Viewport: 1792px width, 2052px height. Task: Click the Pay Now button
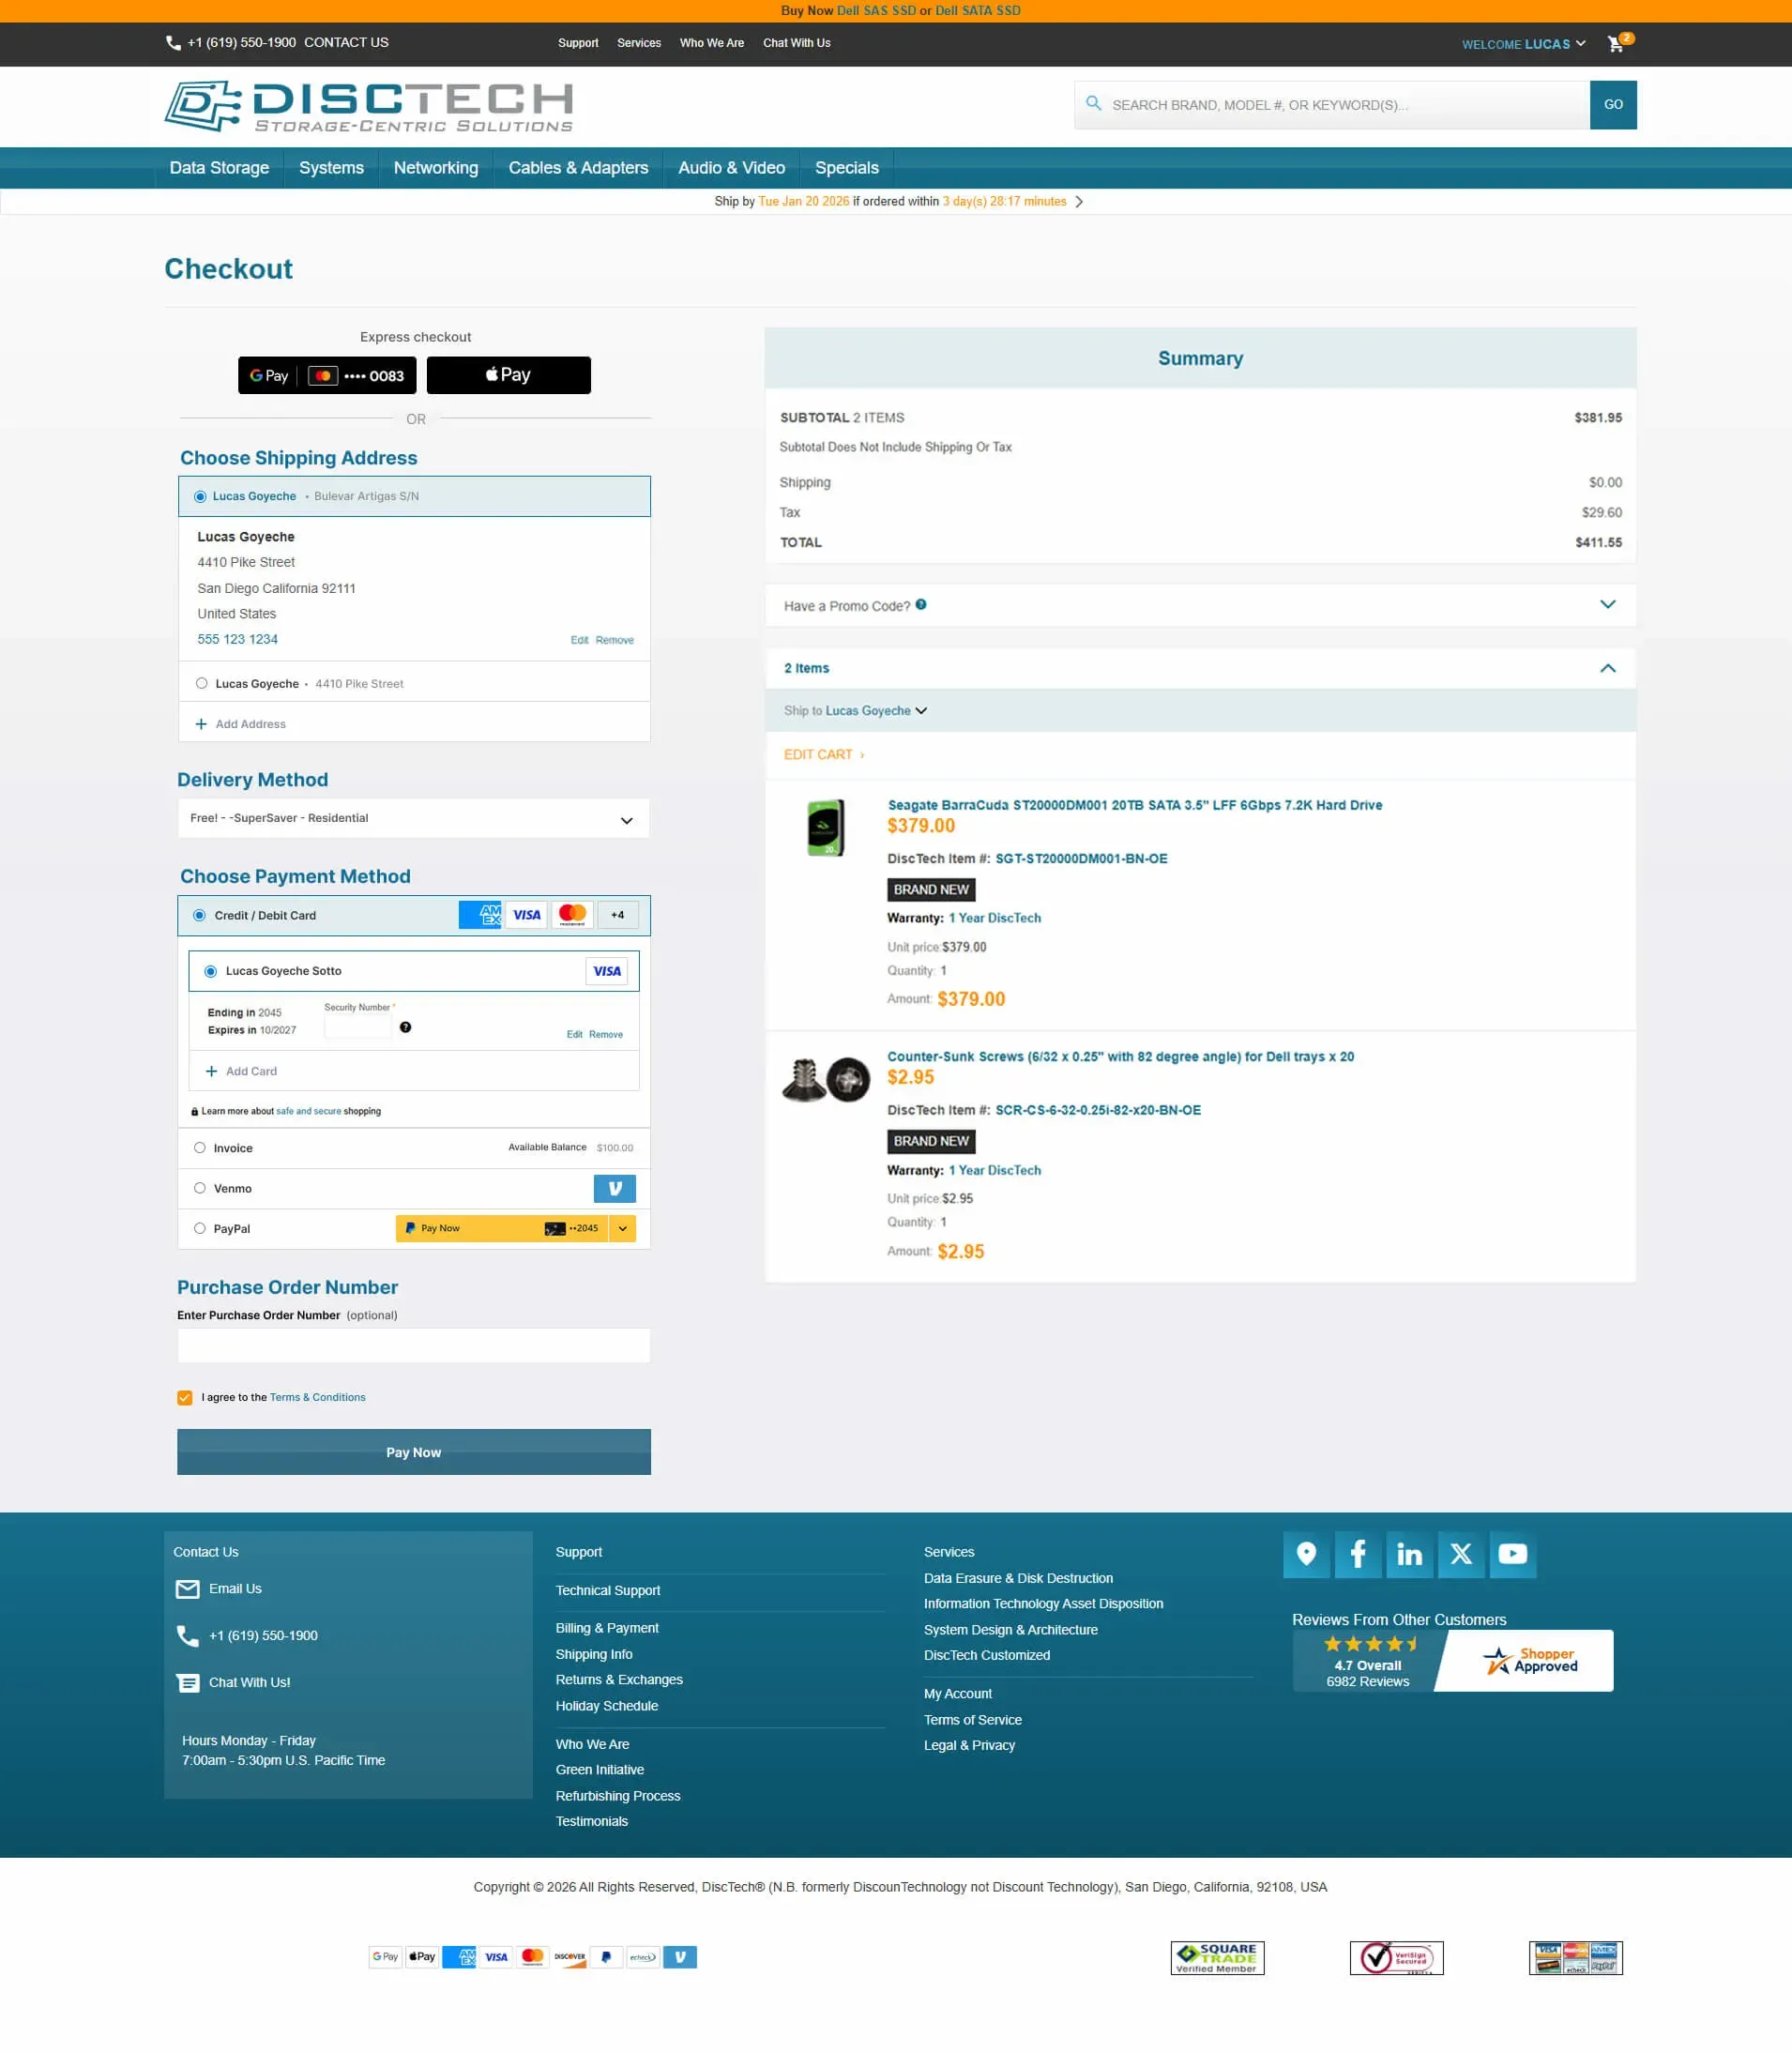click(413, 1451)
